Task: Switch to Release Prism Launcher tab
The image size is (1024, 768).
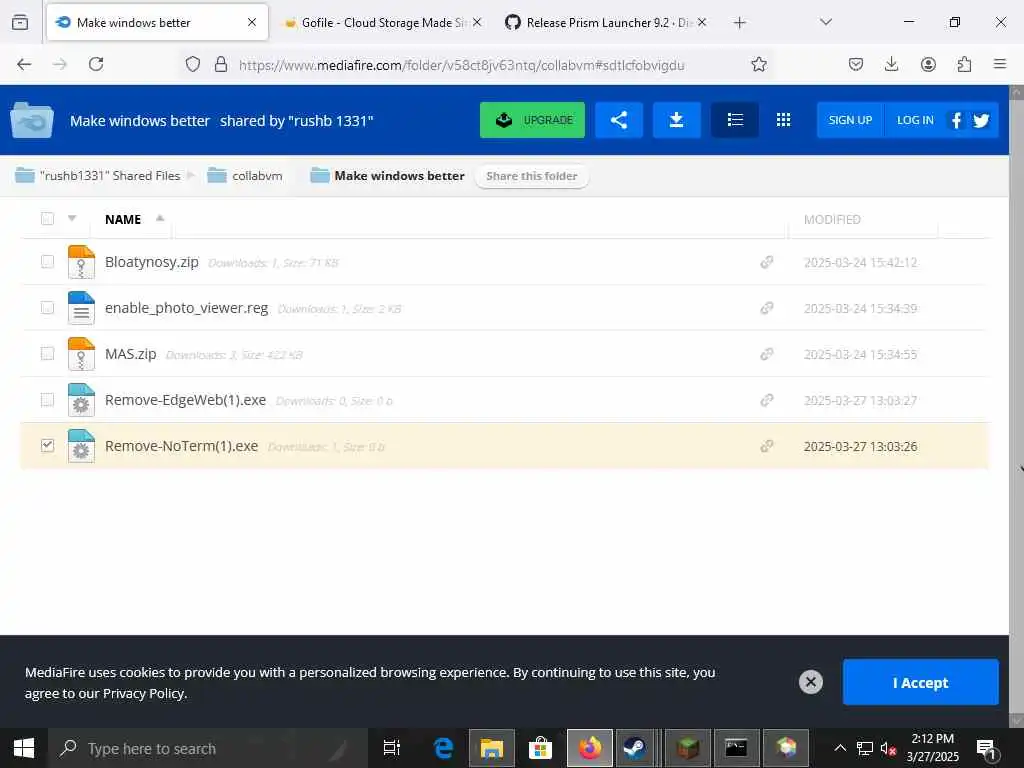Action: 605,22
